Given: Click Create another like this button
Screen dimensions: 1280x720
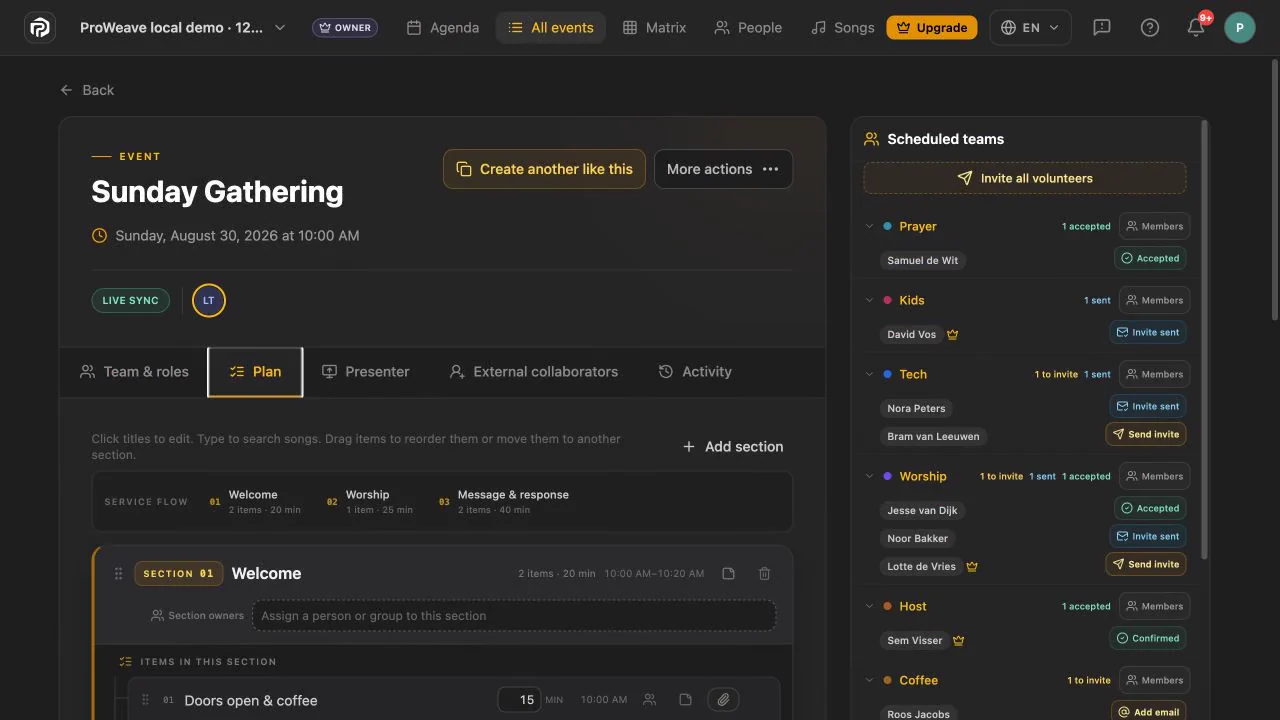Looking at the screenshot, I should click(544, 169).
